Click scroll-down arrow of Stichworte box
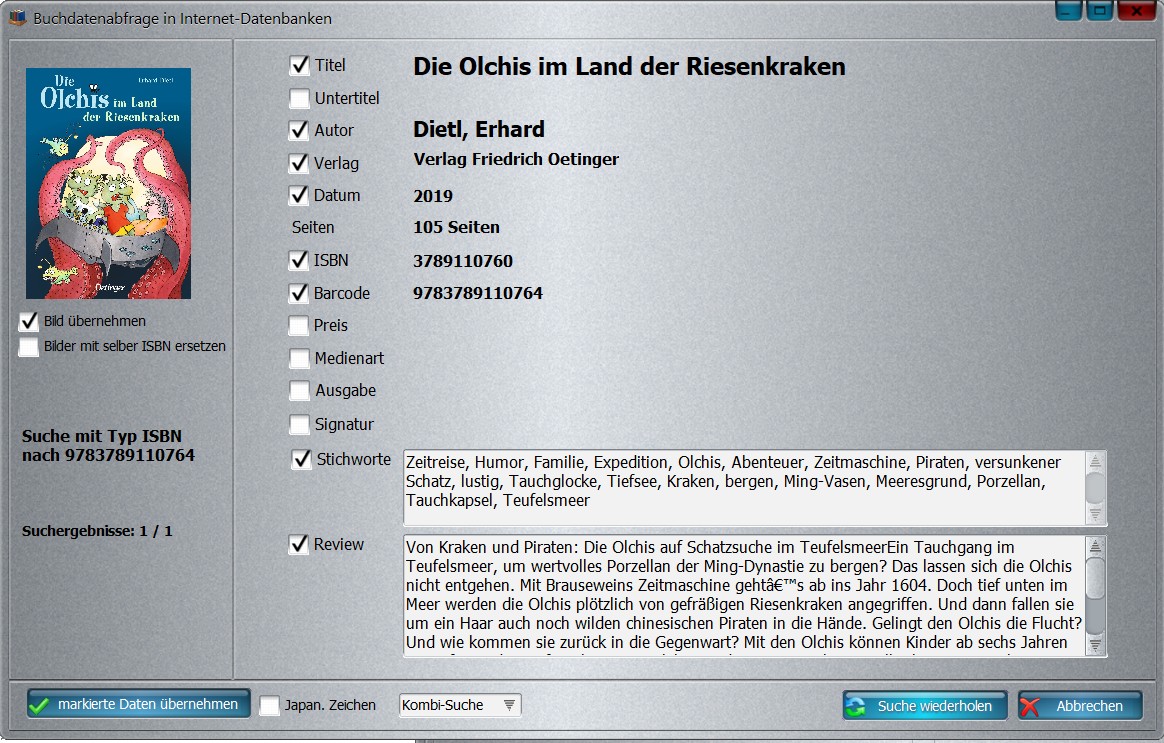 1095,514
